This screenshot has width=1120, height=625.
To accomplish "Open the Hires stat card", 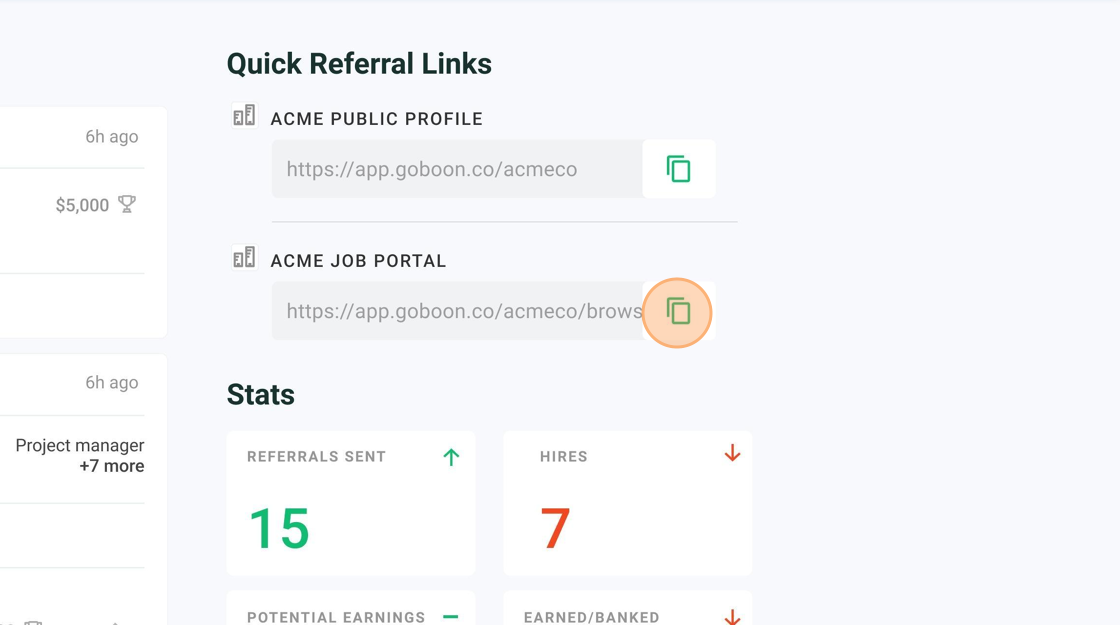I will (x=628, y=503).
